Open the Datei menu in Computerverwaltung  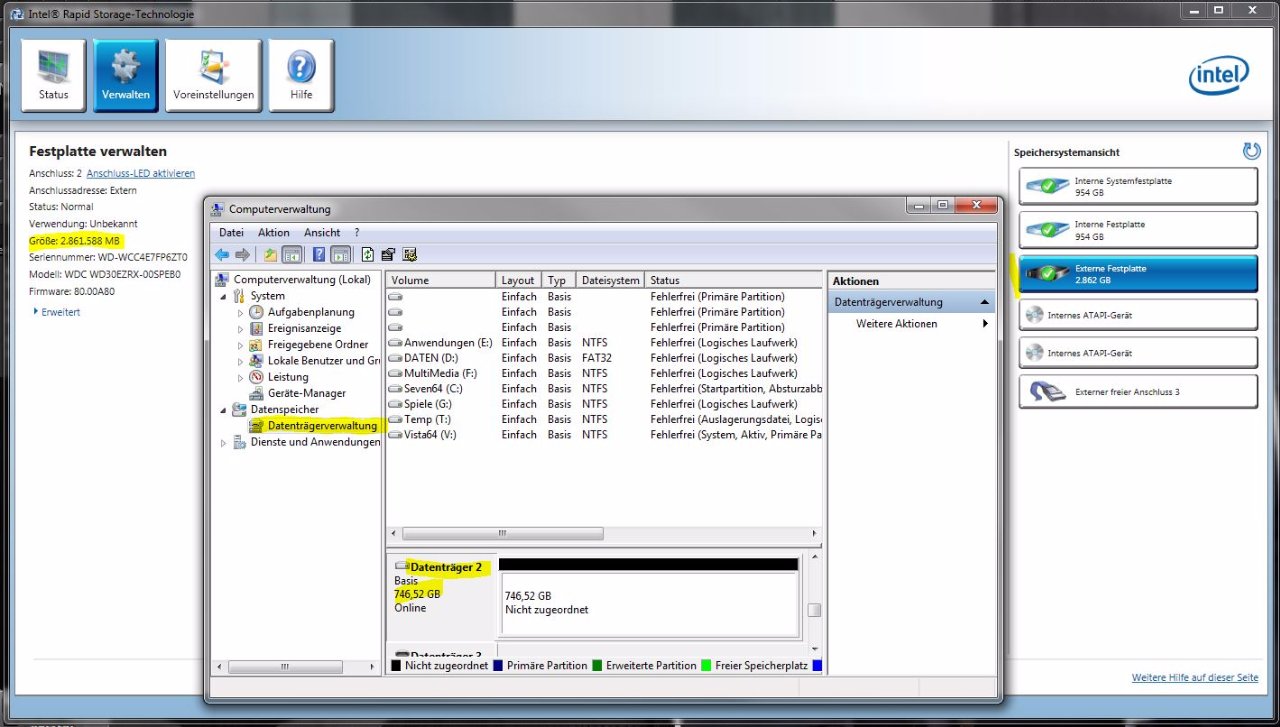click(x=231, y=233)
